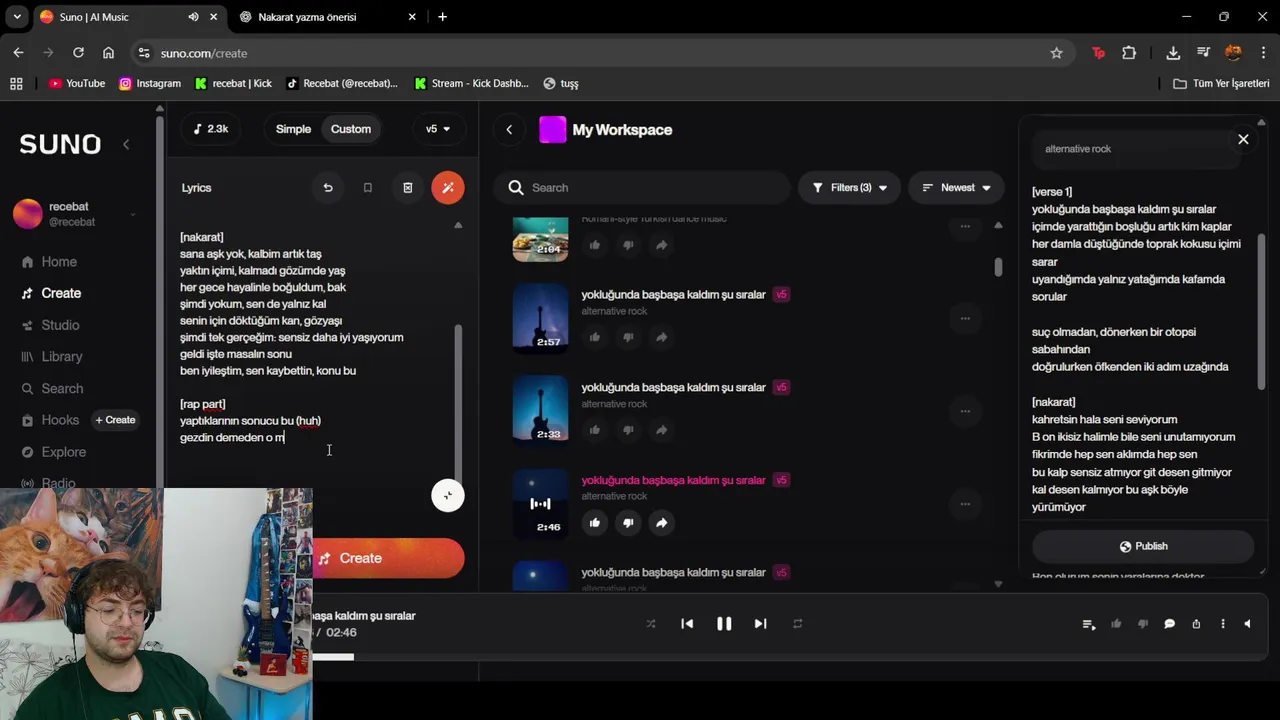Collapse the Suno sidebar chevron
The image size is (1280, 720).
point(126,145)
